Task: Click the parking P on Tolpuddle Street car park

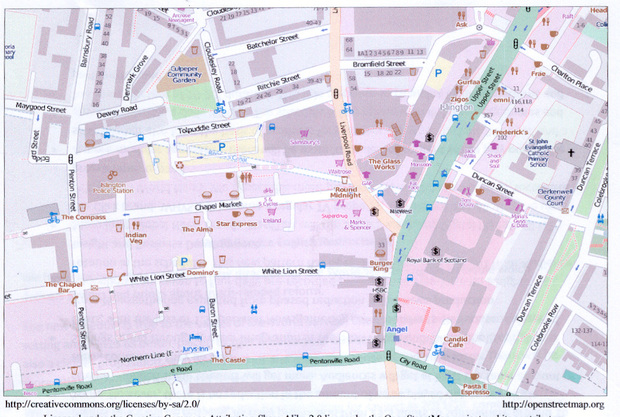Action: coord(222,147)
